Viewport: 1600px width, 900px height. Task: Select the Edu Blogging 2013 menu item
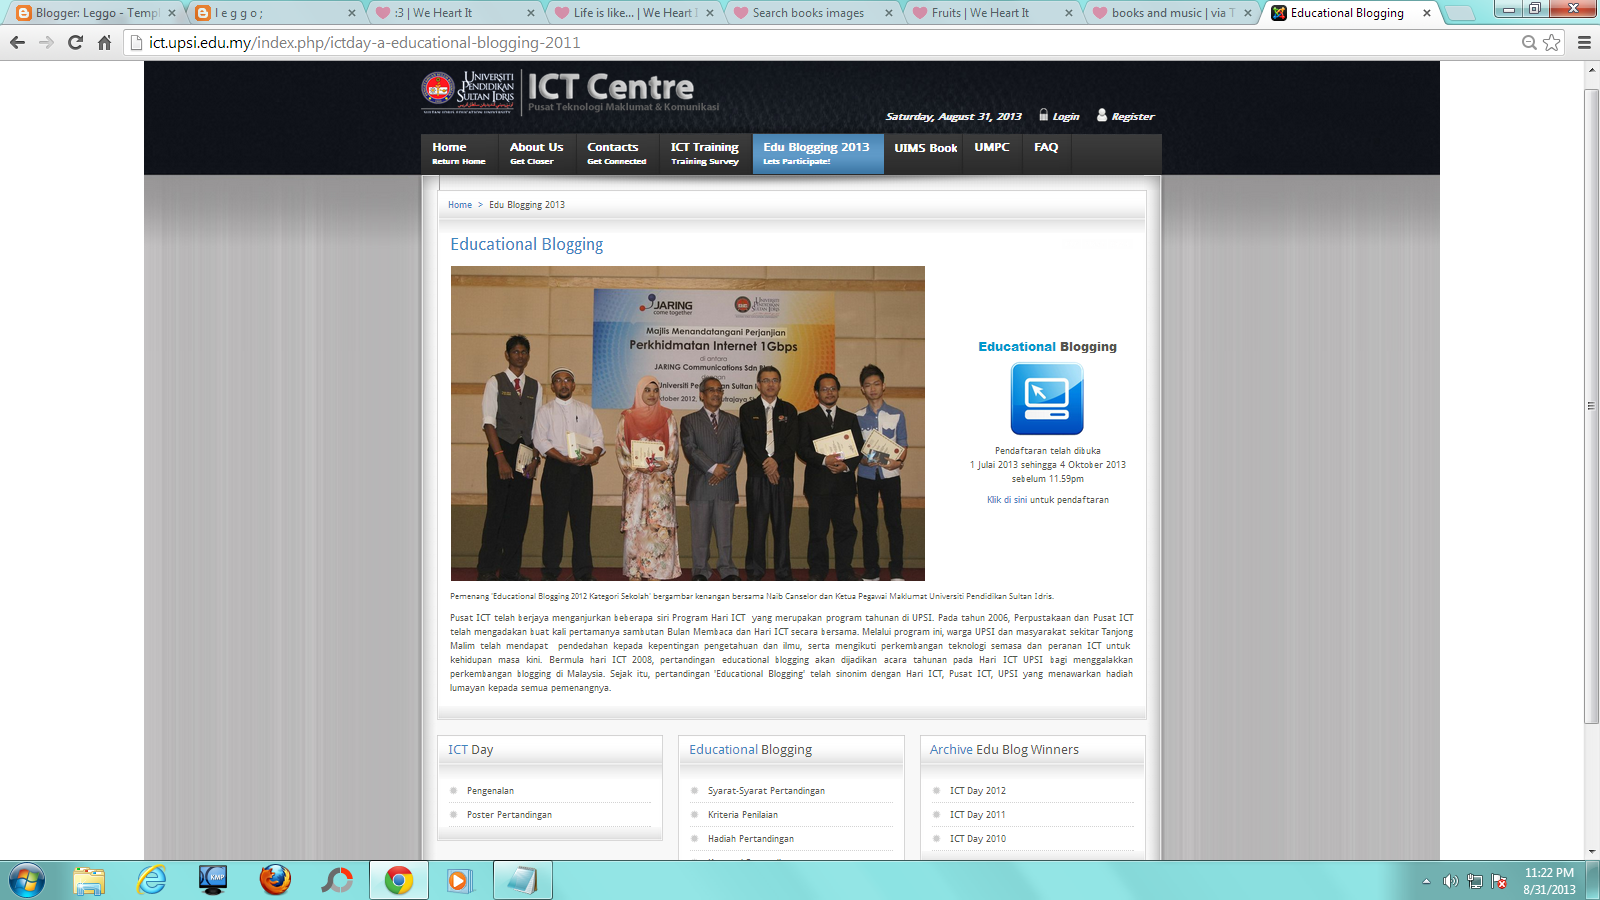(817, 153)
